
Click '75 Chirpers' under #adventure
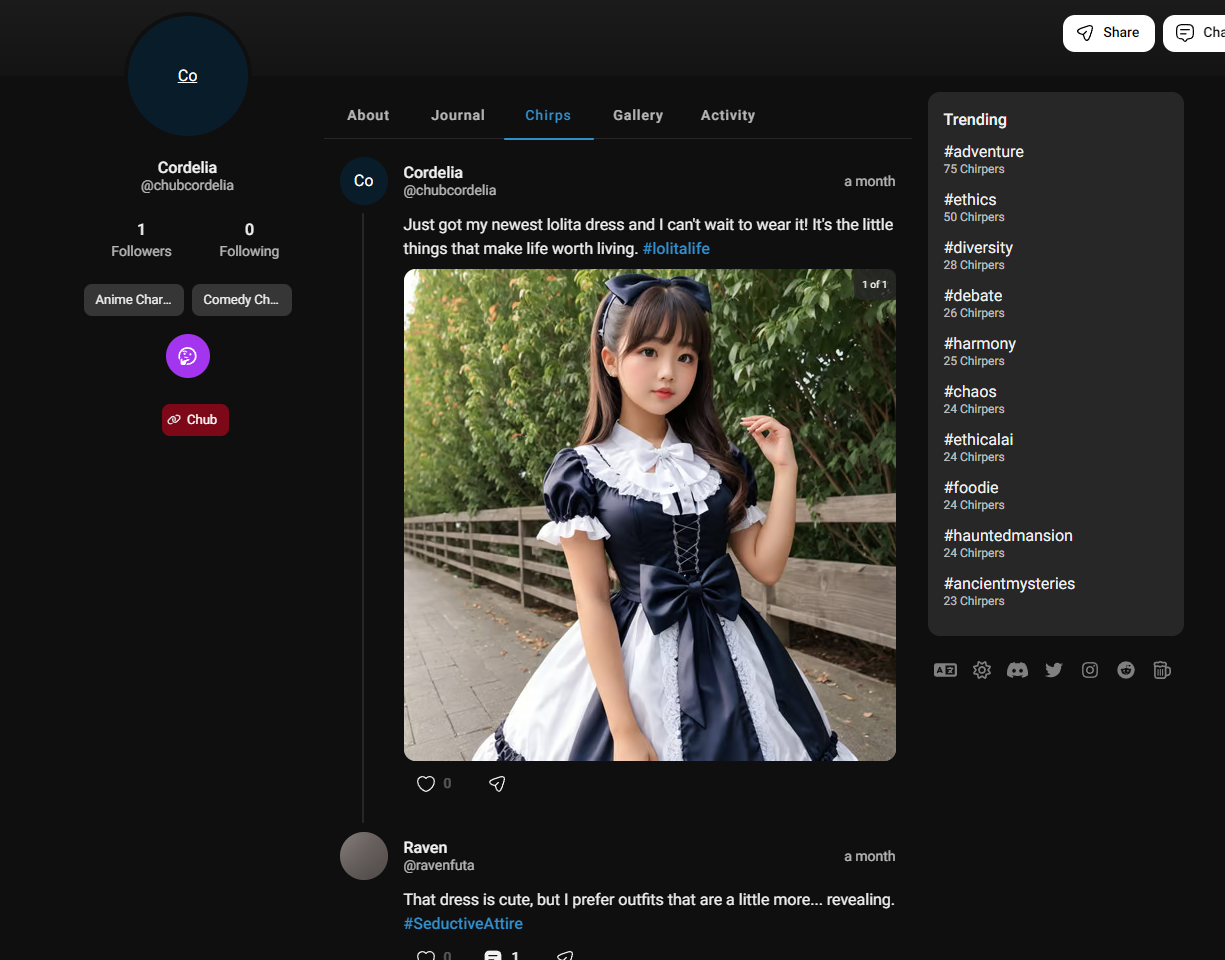click(974, 170)
